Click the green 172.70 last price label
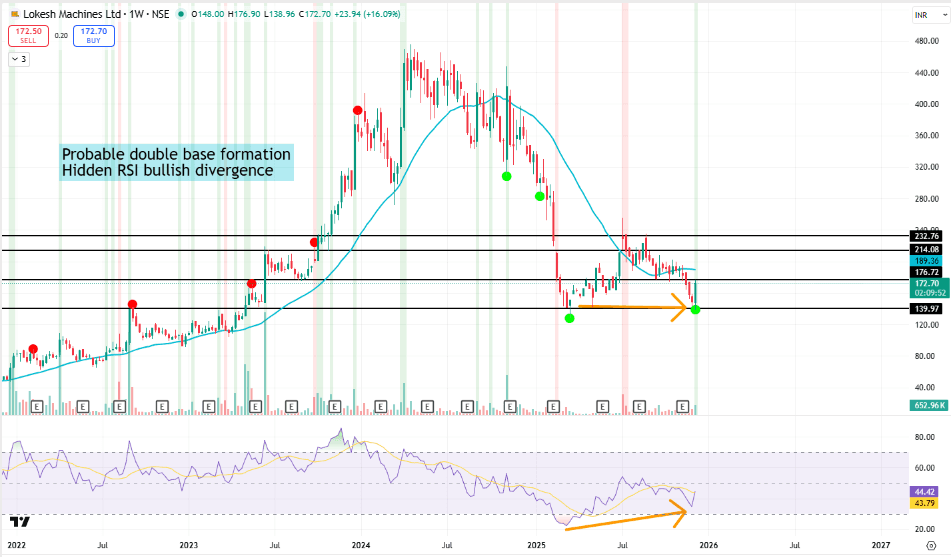This screenshot has height=557, width=951. [x=927, y=283]
